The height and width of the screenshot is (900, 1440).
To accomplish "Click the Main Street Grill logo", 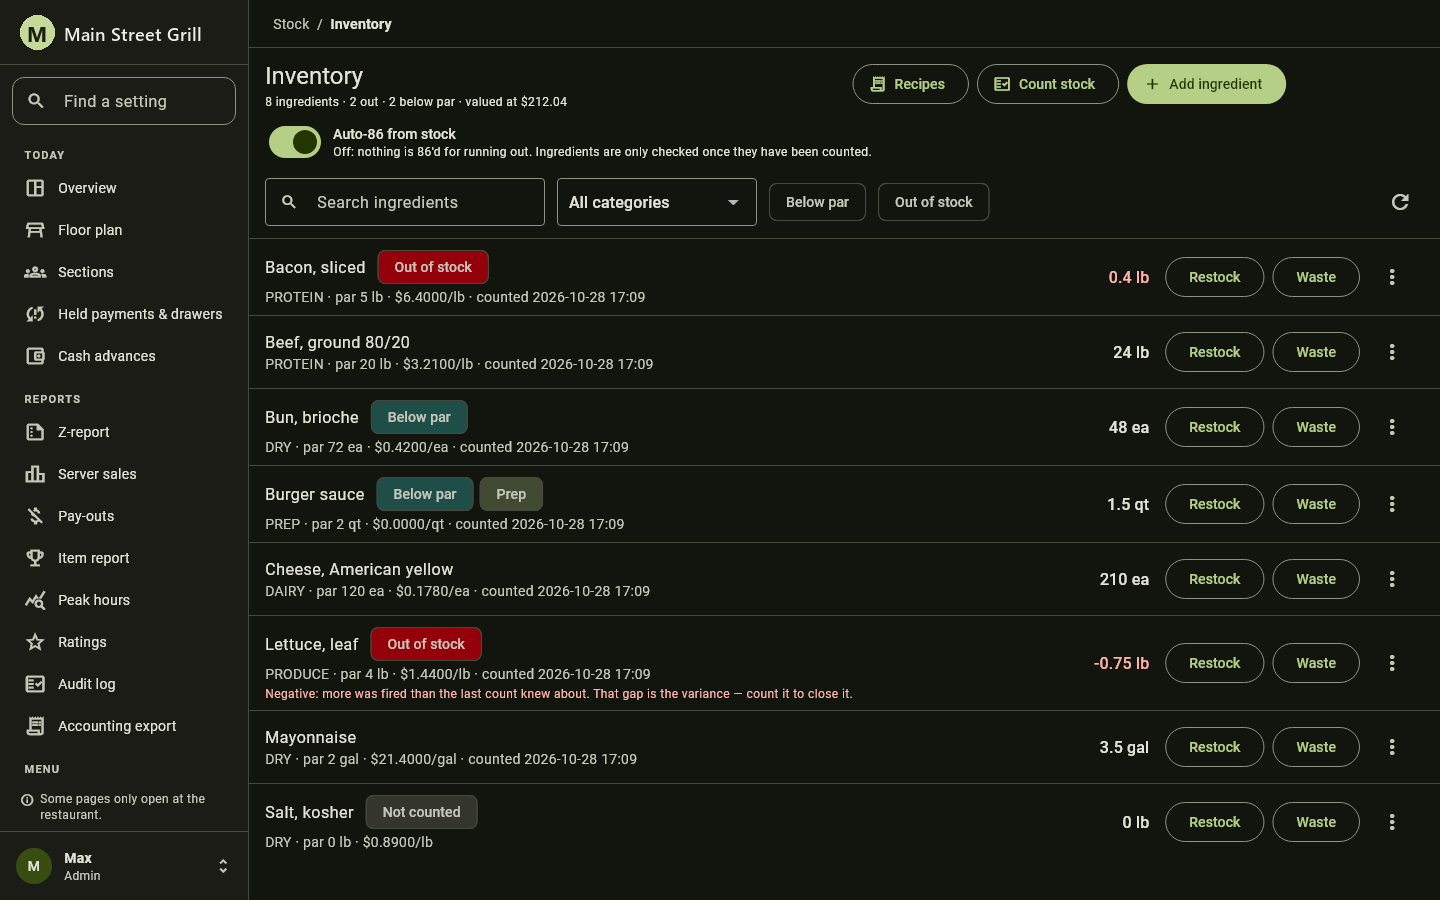I will pos(37,33).
